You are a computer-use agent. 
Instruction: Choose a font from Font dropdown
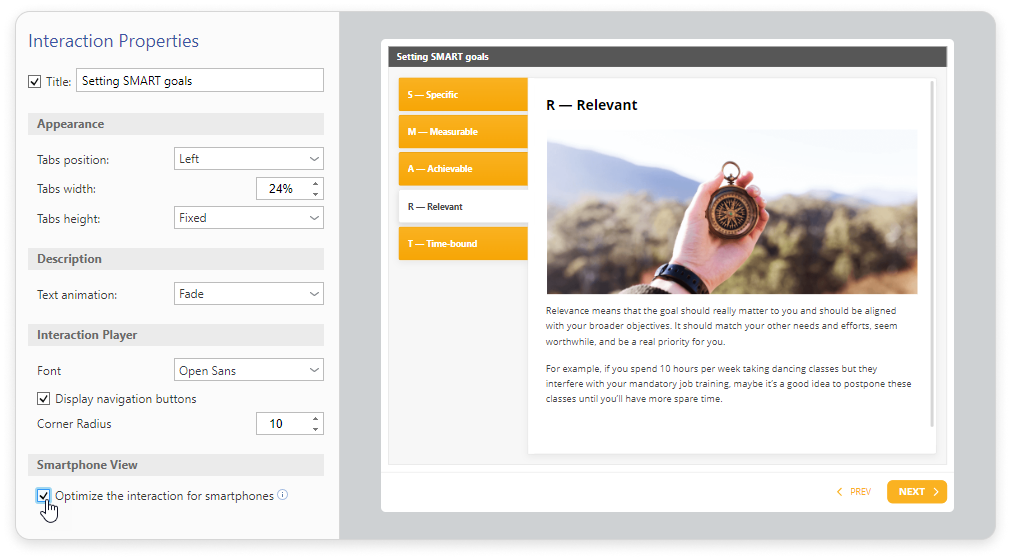coord(248,371)
